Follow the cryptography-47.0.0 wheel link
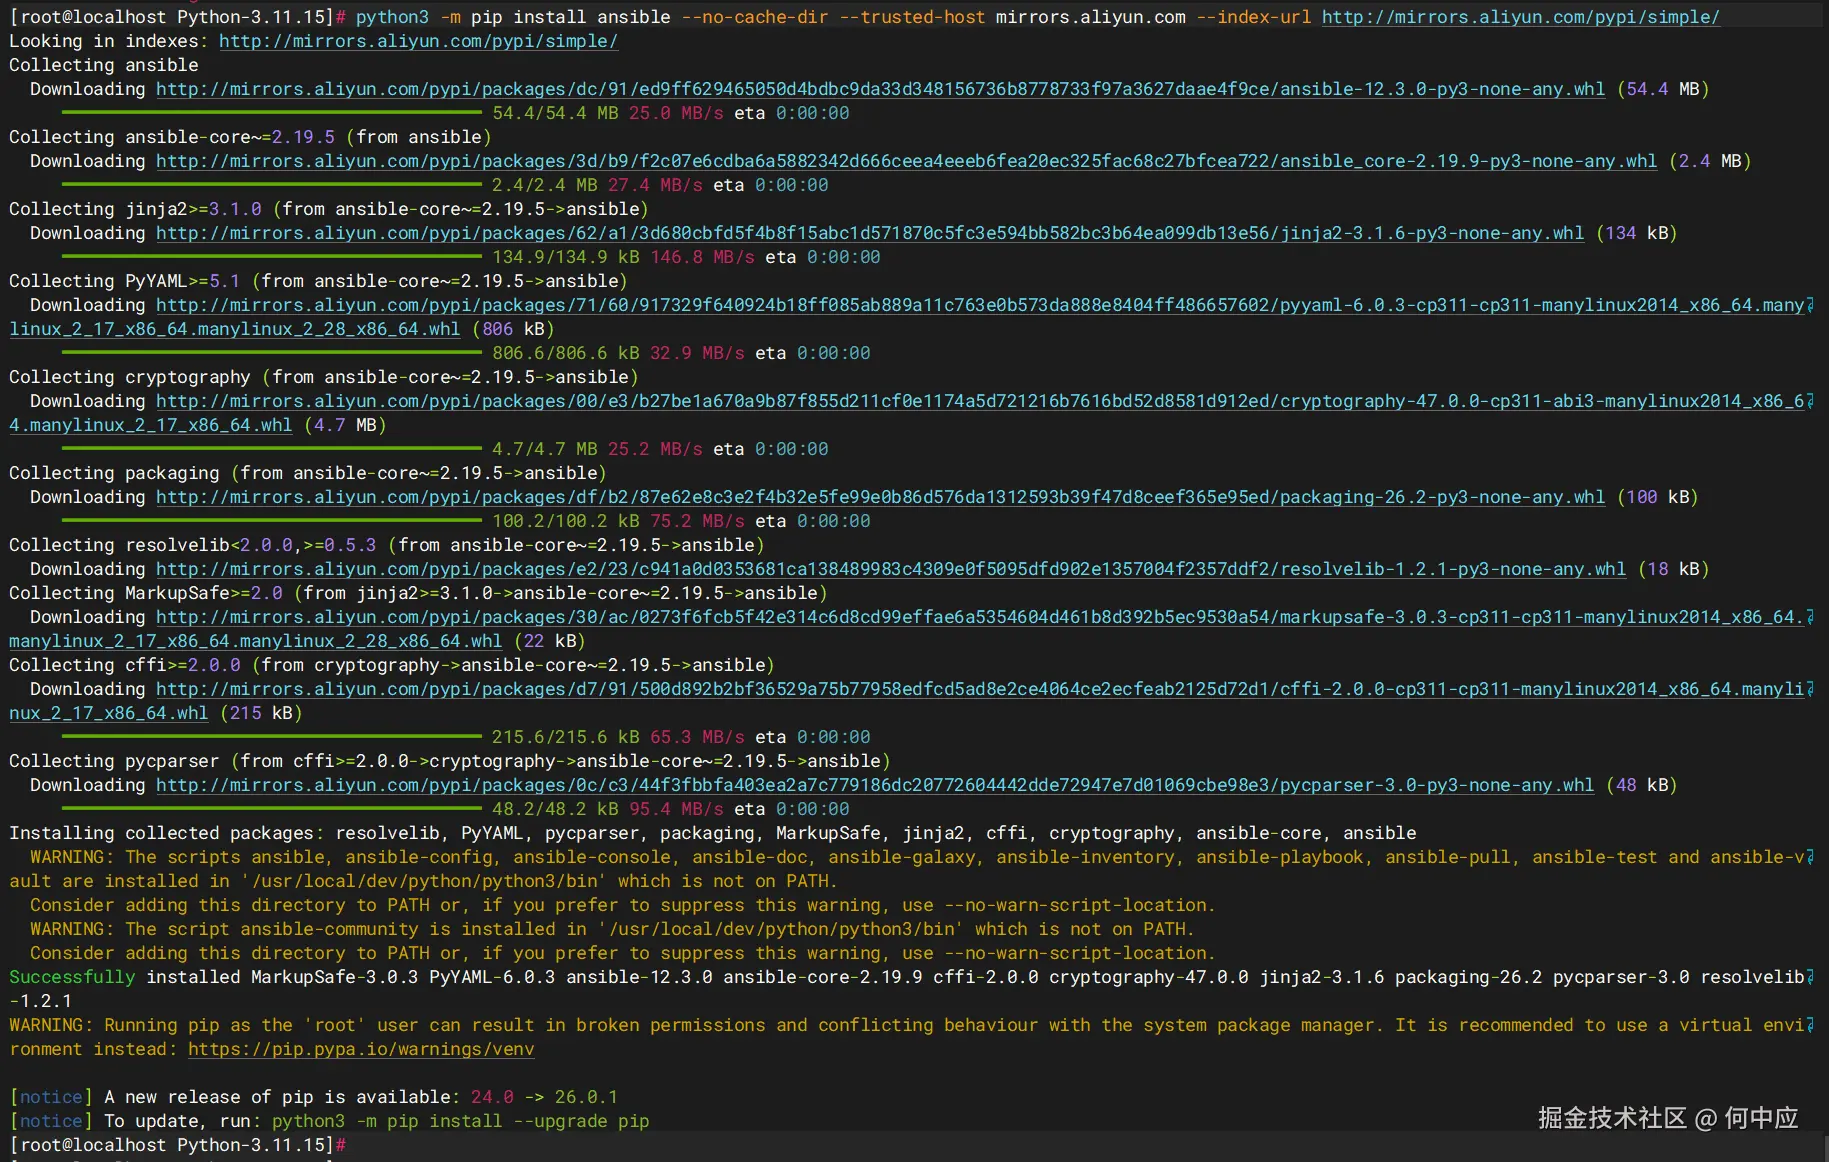 click(980, 401)
